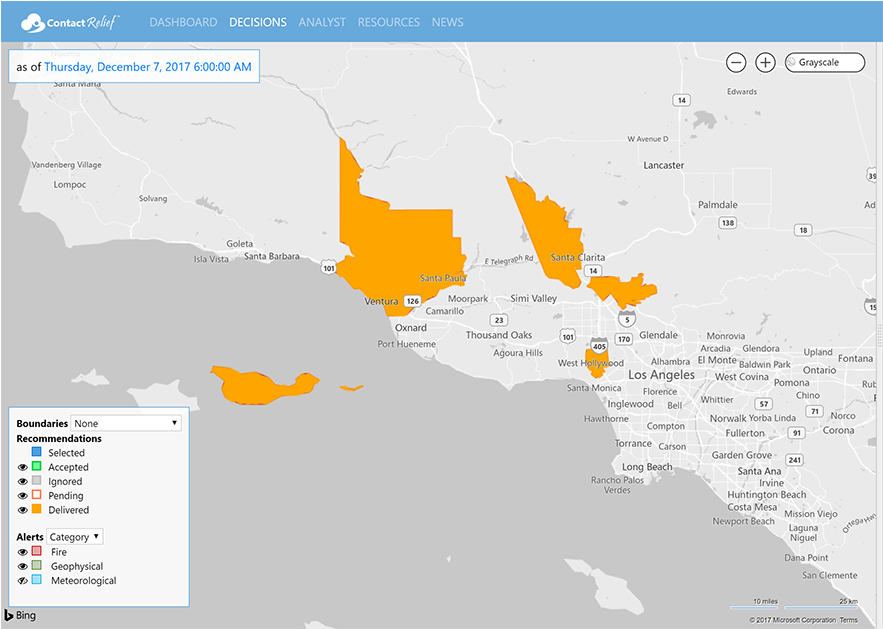The image size is (883, 629).
Task: Click the blue Selected color swatch
Action: [x=36, y=453]
